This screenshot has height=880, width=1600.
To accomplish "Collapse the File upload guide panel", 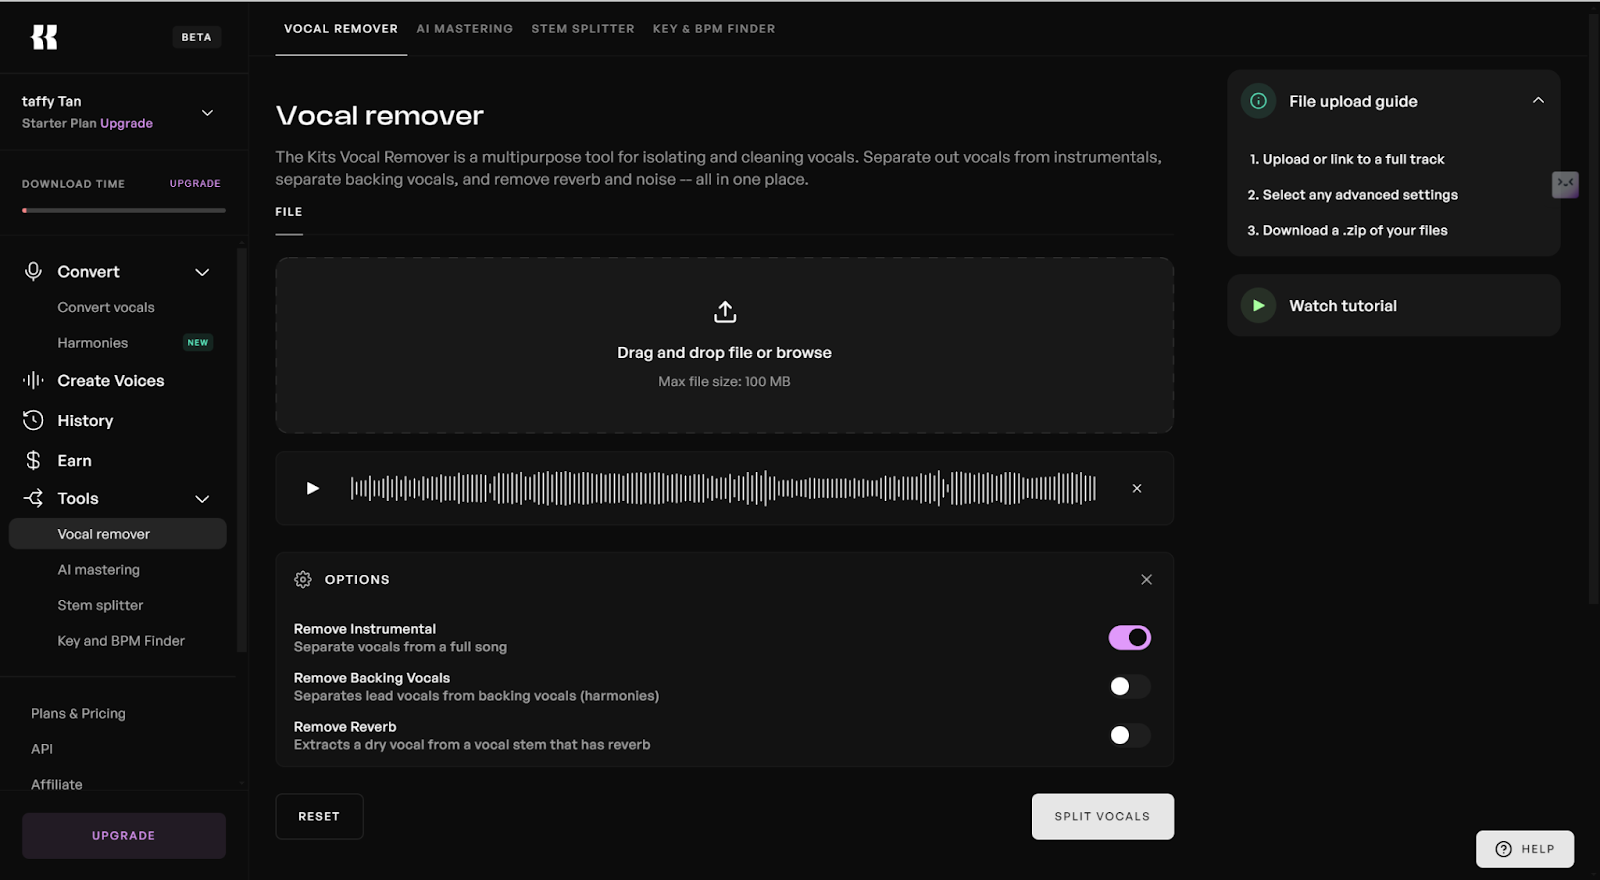I will (x=1538, y=100).
